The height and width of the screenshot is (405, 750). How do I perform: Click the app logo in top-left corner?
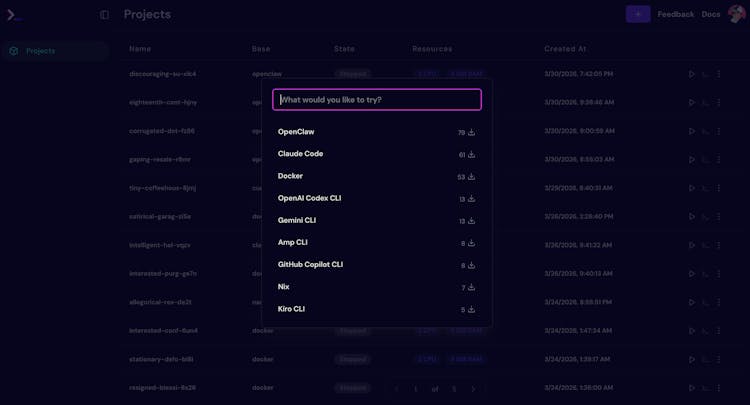click(x=14, y=15)
